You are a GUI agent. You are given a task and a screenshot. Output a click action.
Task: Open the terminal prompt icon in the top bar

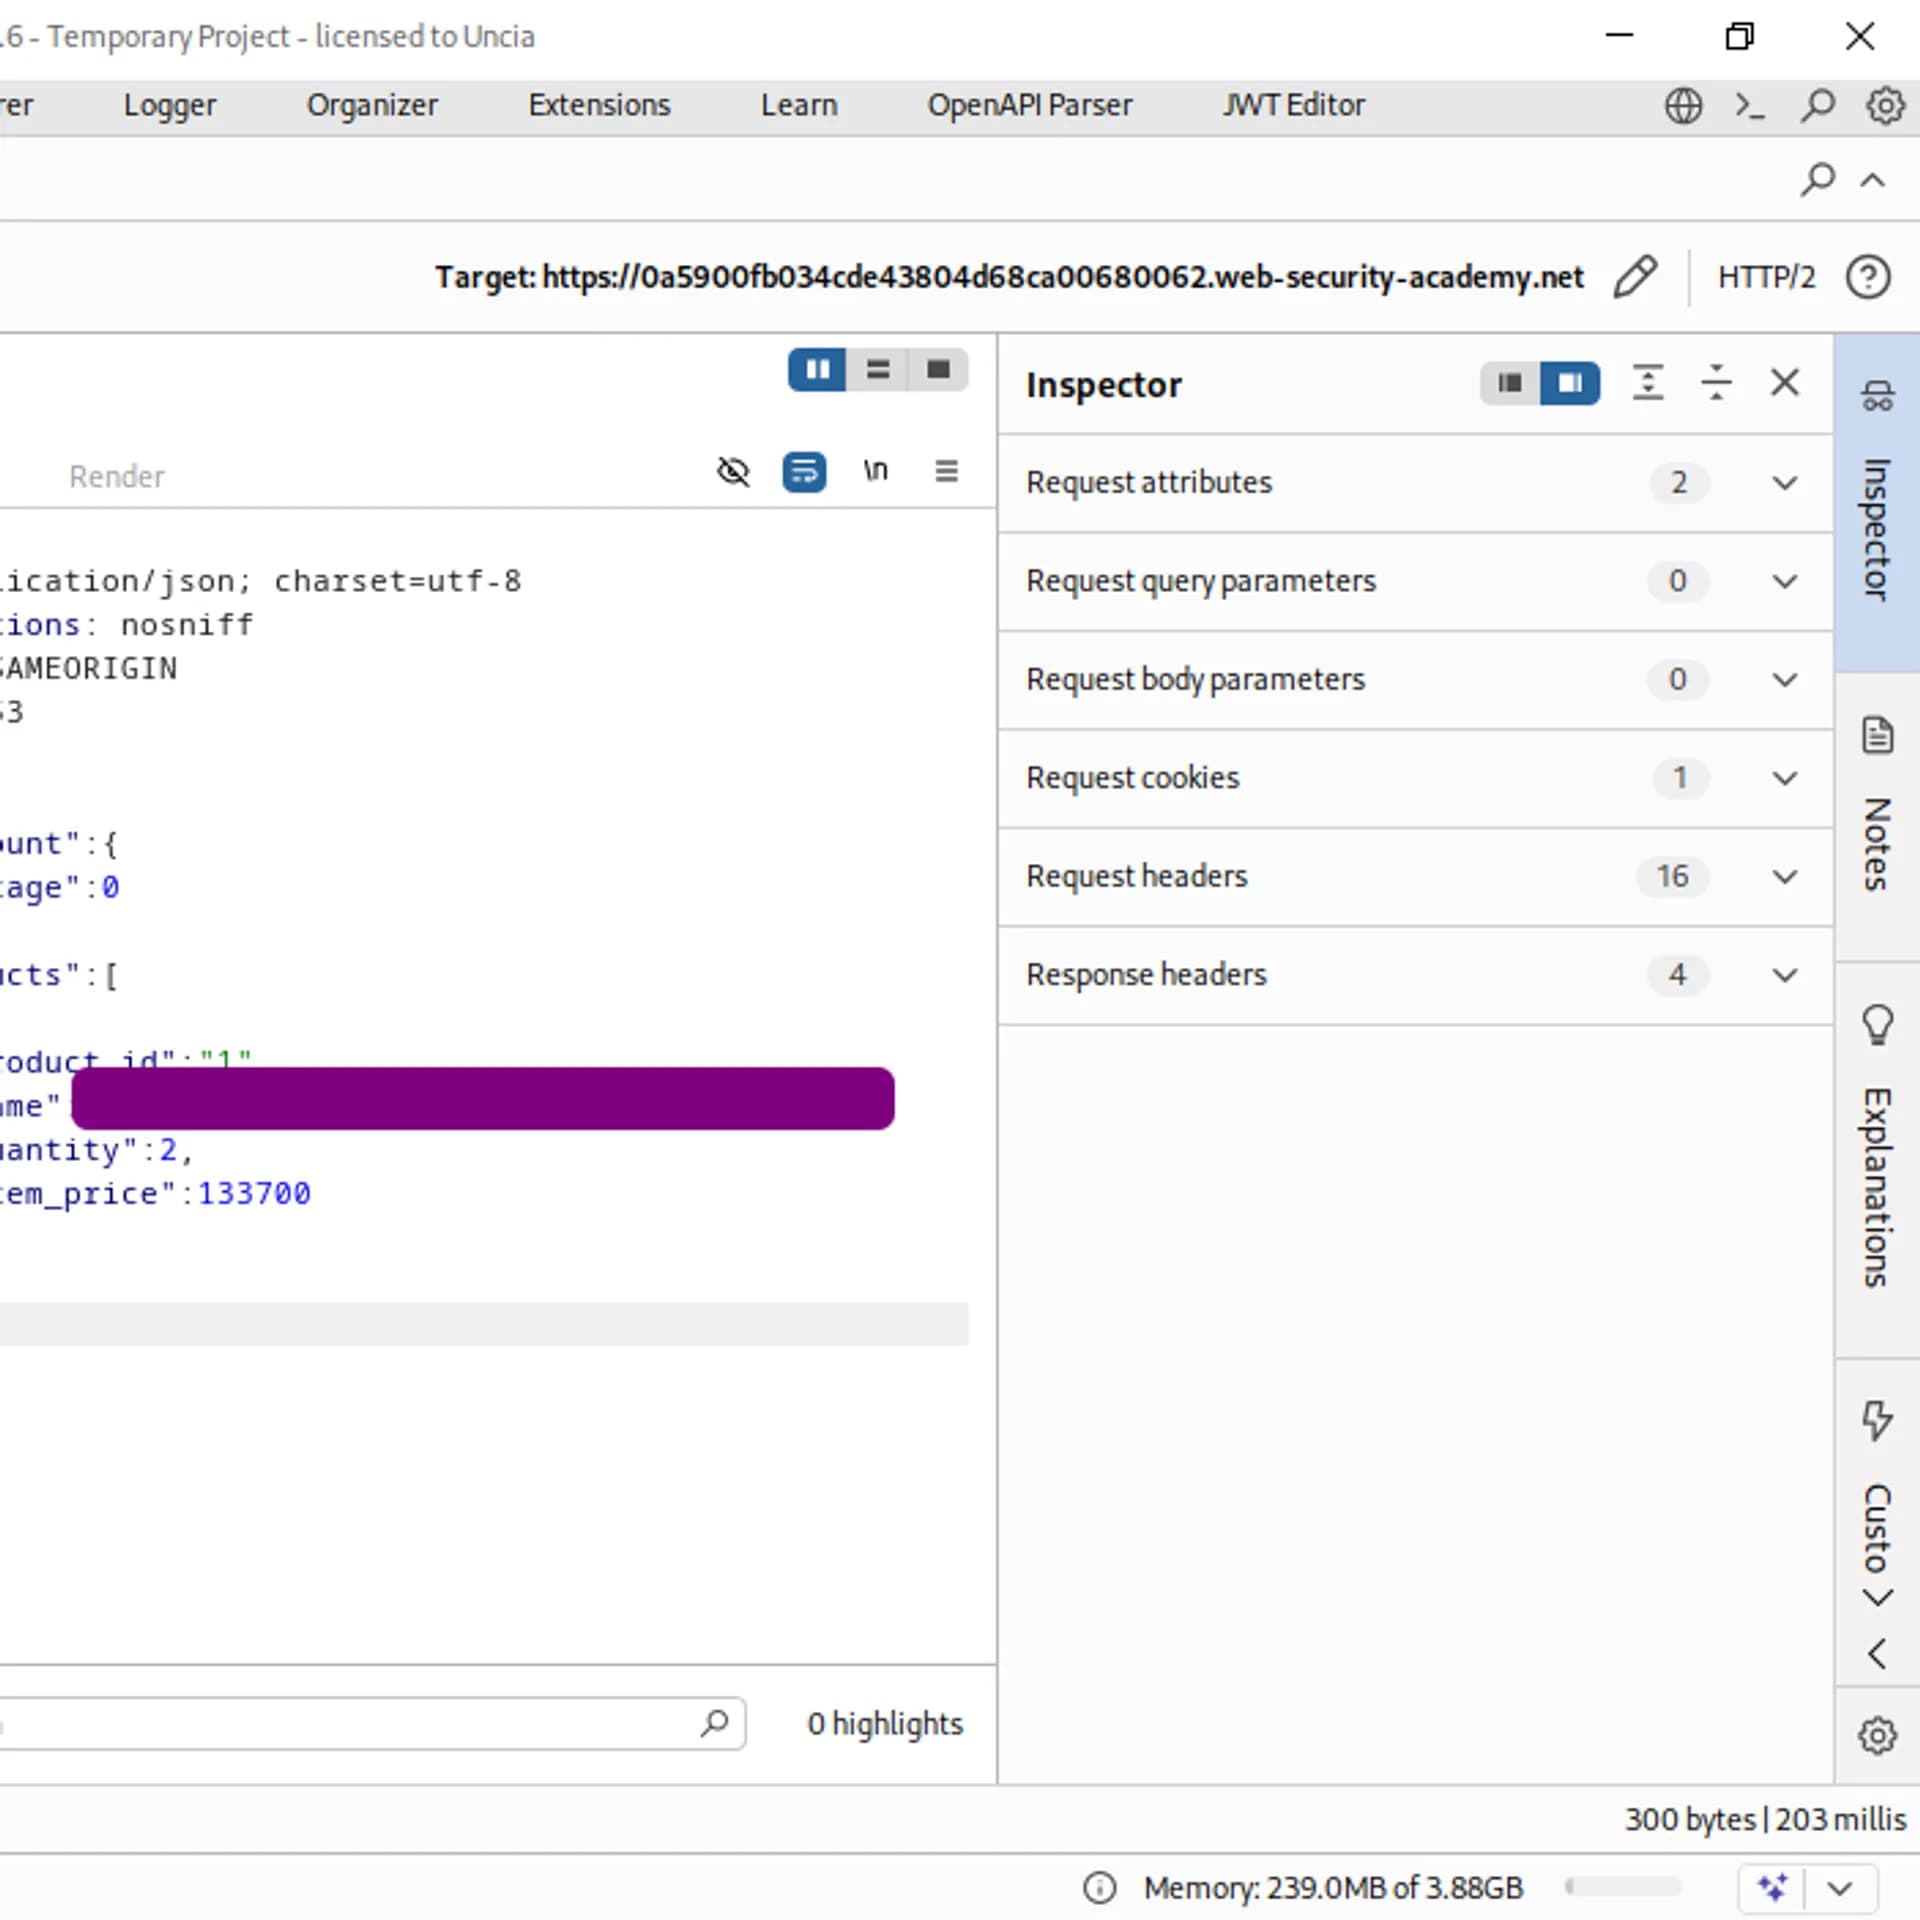[1749, 105]
